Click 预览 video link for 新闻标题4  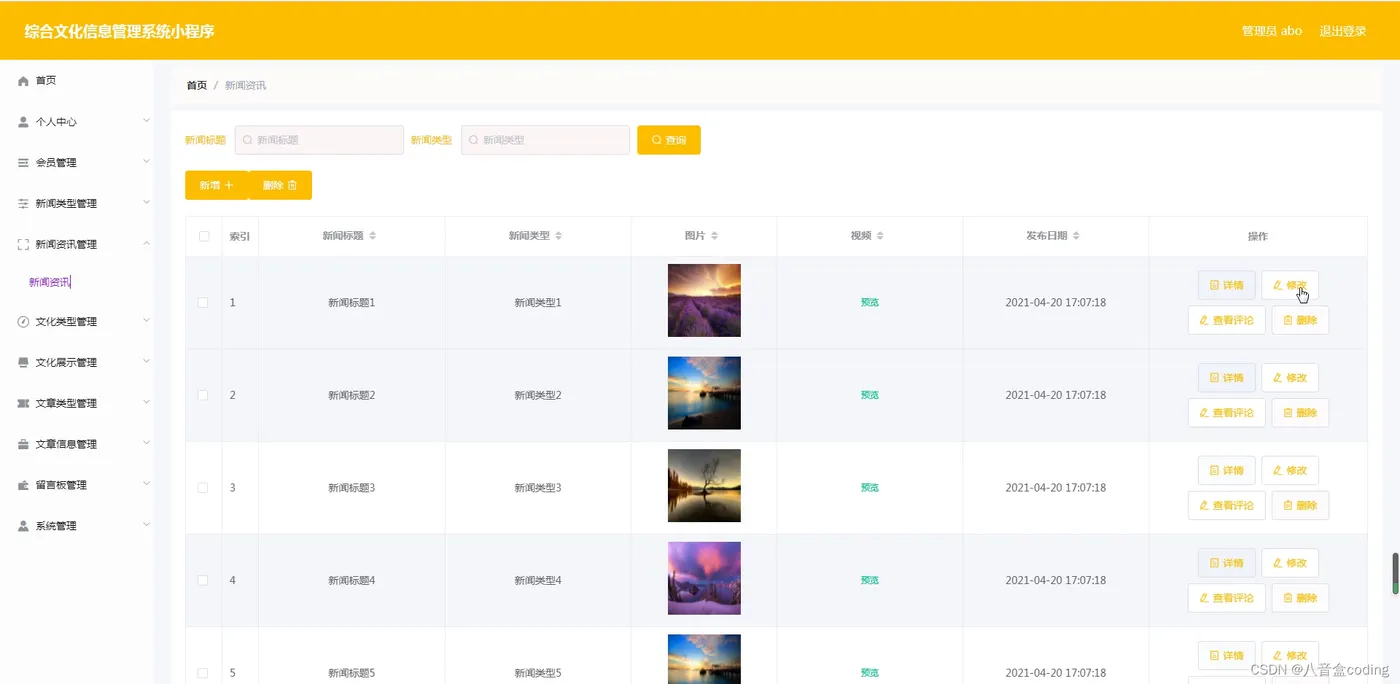click(x=870, y=580)
